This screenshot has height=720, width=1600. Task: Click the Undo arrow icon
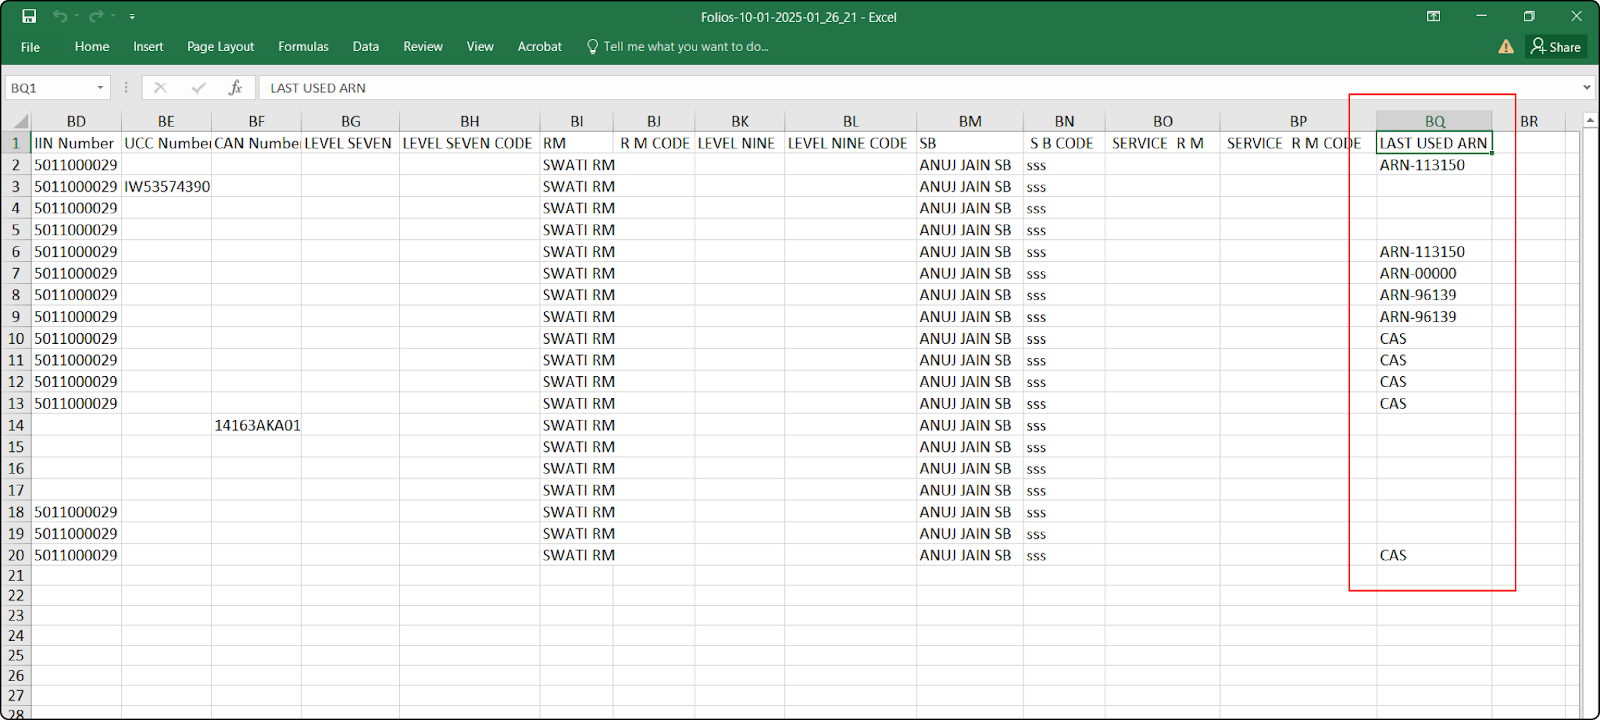click(x=60, y=16)
